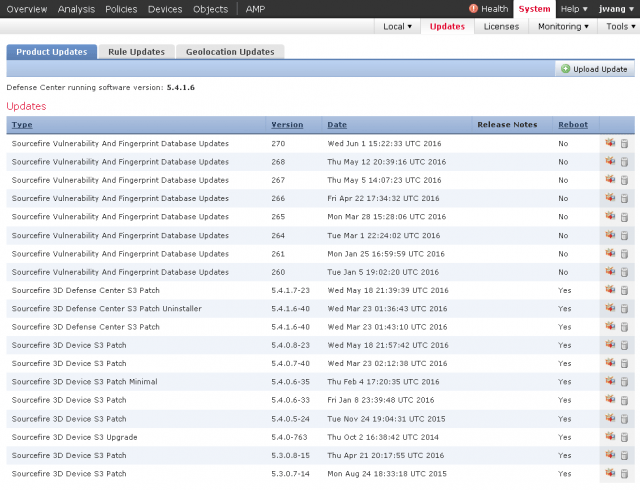Click the Sourcefire 3D Device S3 Upgrade row

(320, 437)
